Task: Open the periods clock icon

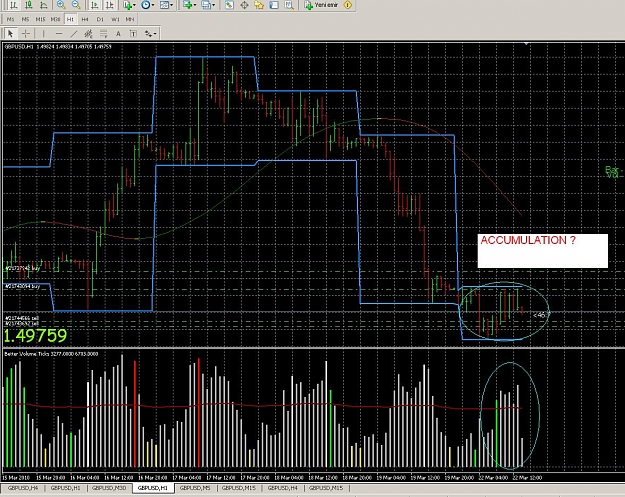Action: click(x=146, y=5)
